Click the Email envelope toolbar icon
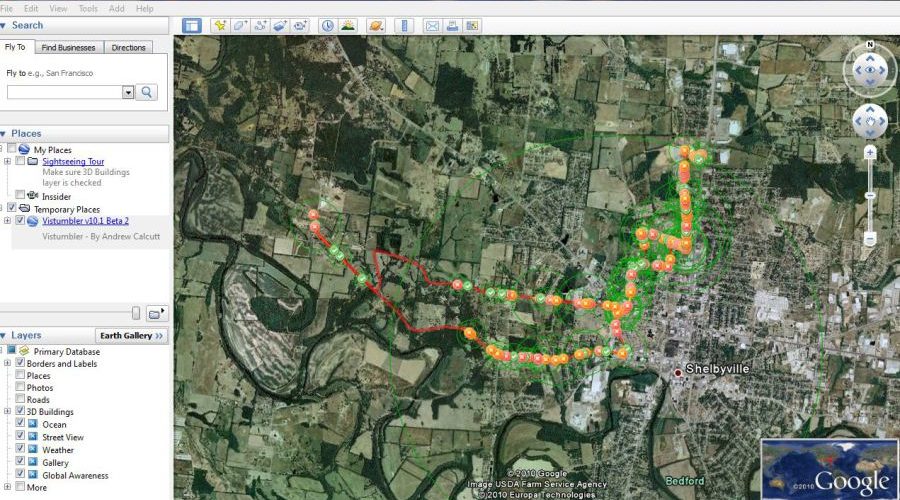Viewport: 900px width, 500px height. (x=432, y=25)
